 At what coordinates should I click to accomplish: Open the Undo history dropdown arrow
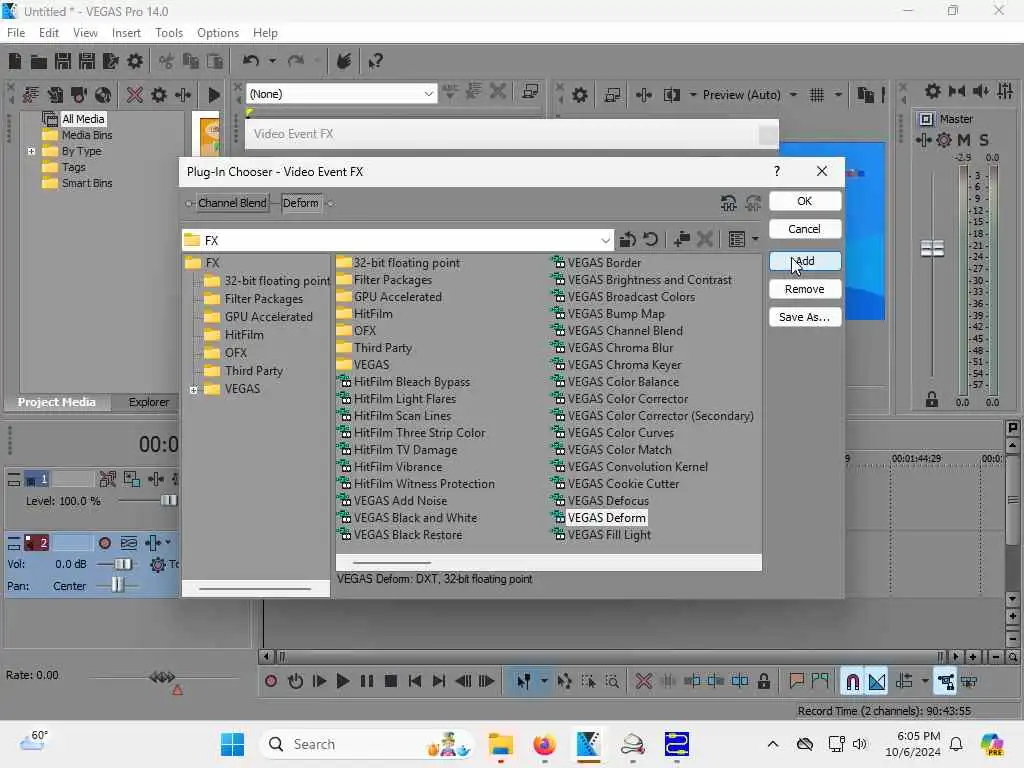(x=272, y=61)
